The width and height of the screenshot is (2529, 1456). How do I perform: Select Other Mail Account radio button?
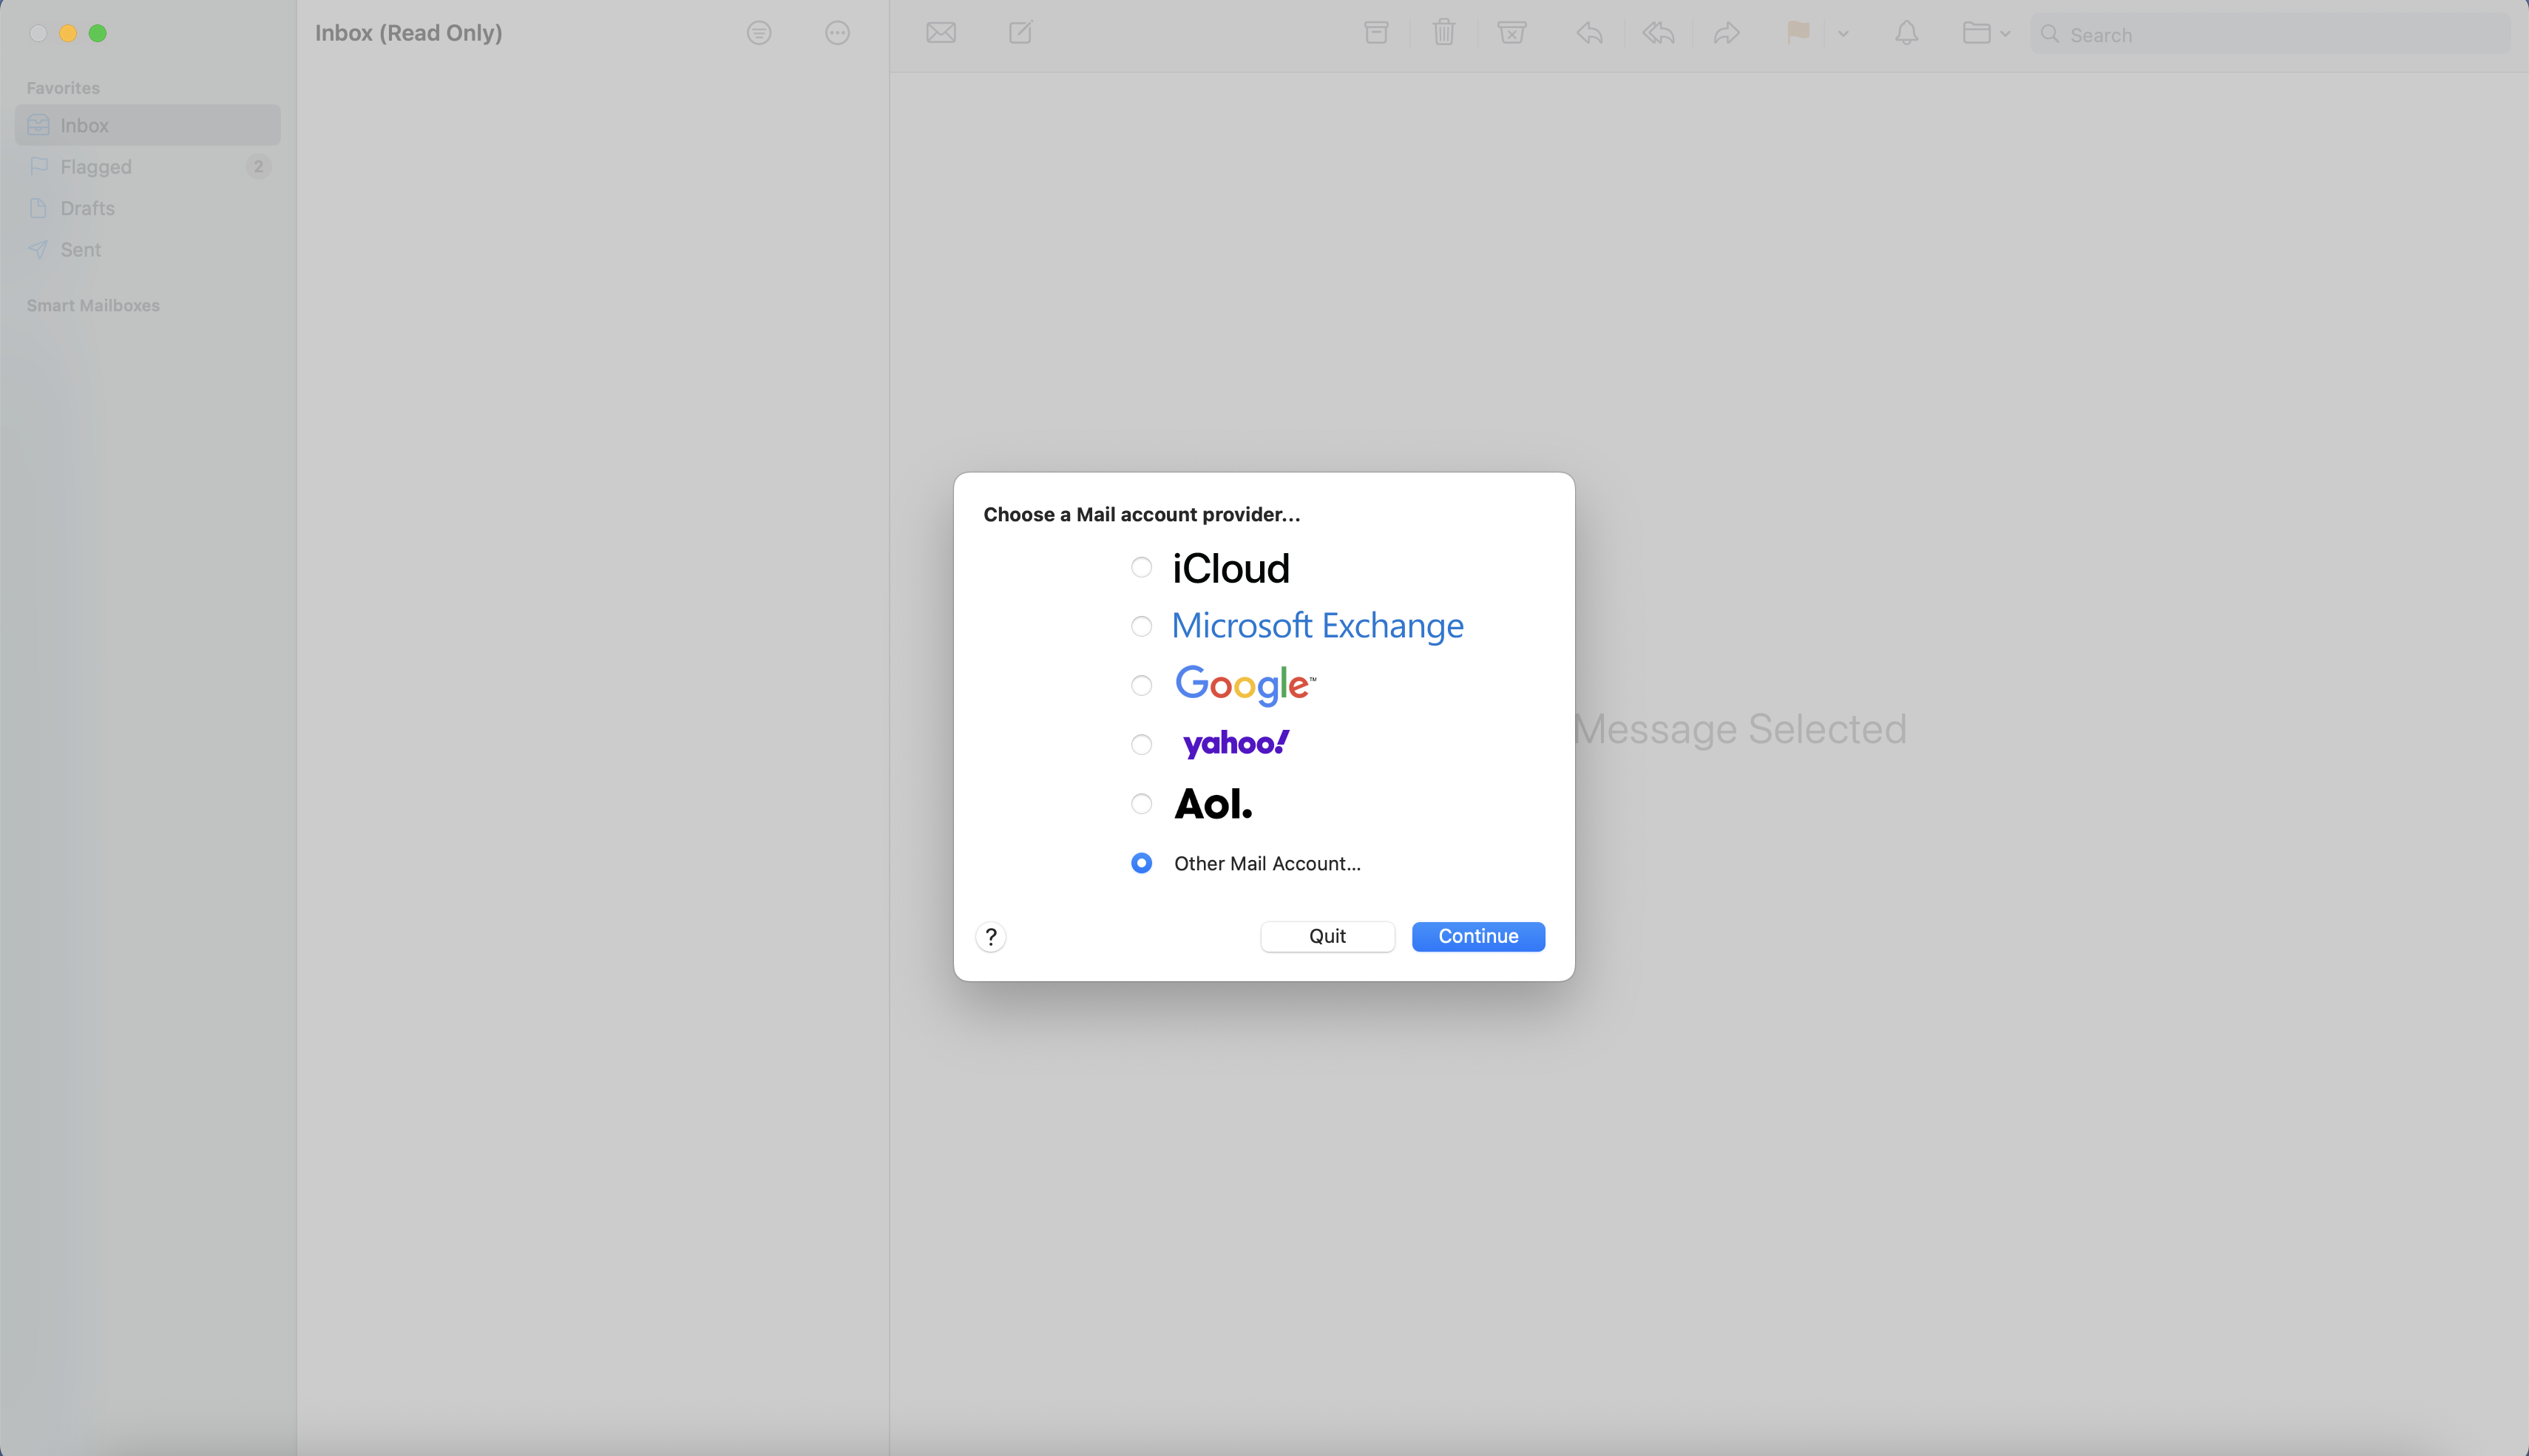(1141, 862)
